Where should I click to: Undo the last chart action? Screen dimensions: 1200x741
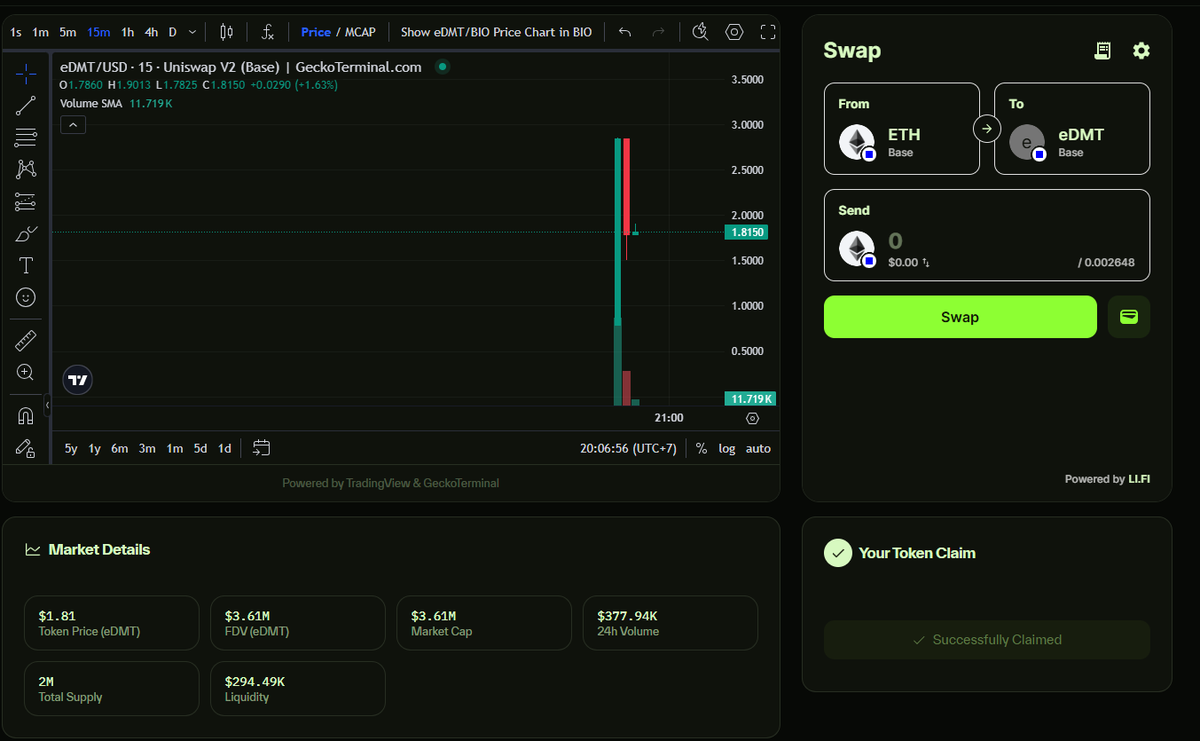625,32
